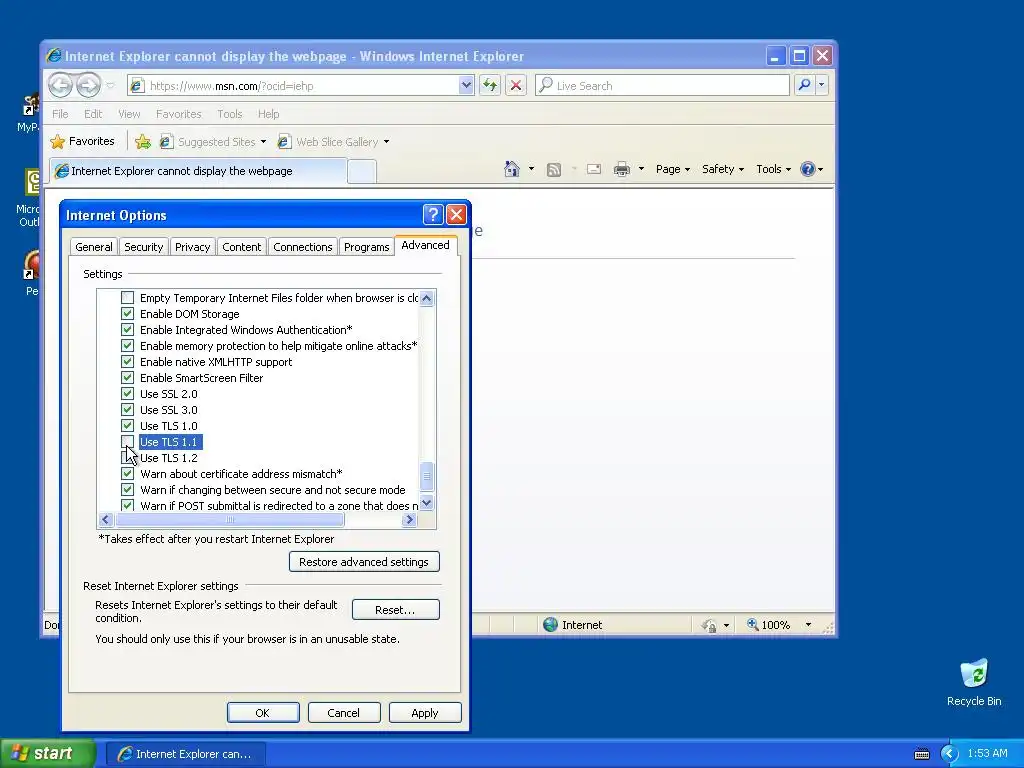Click the Reset... button

tap(395, 610)
